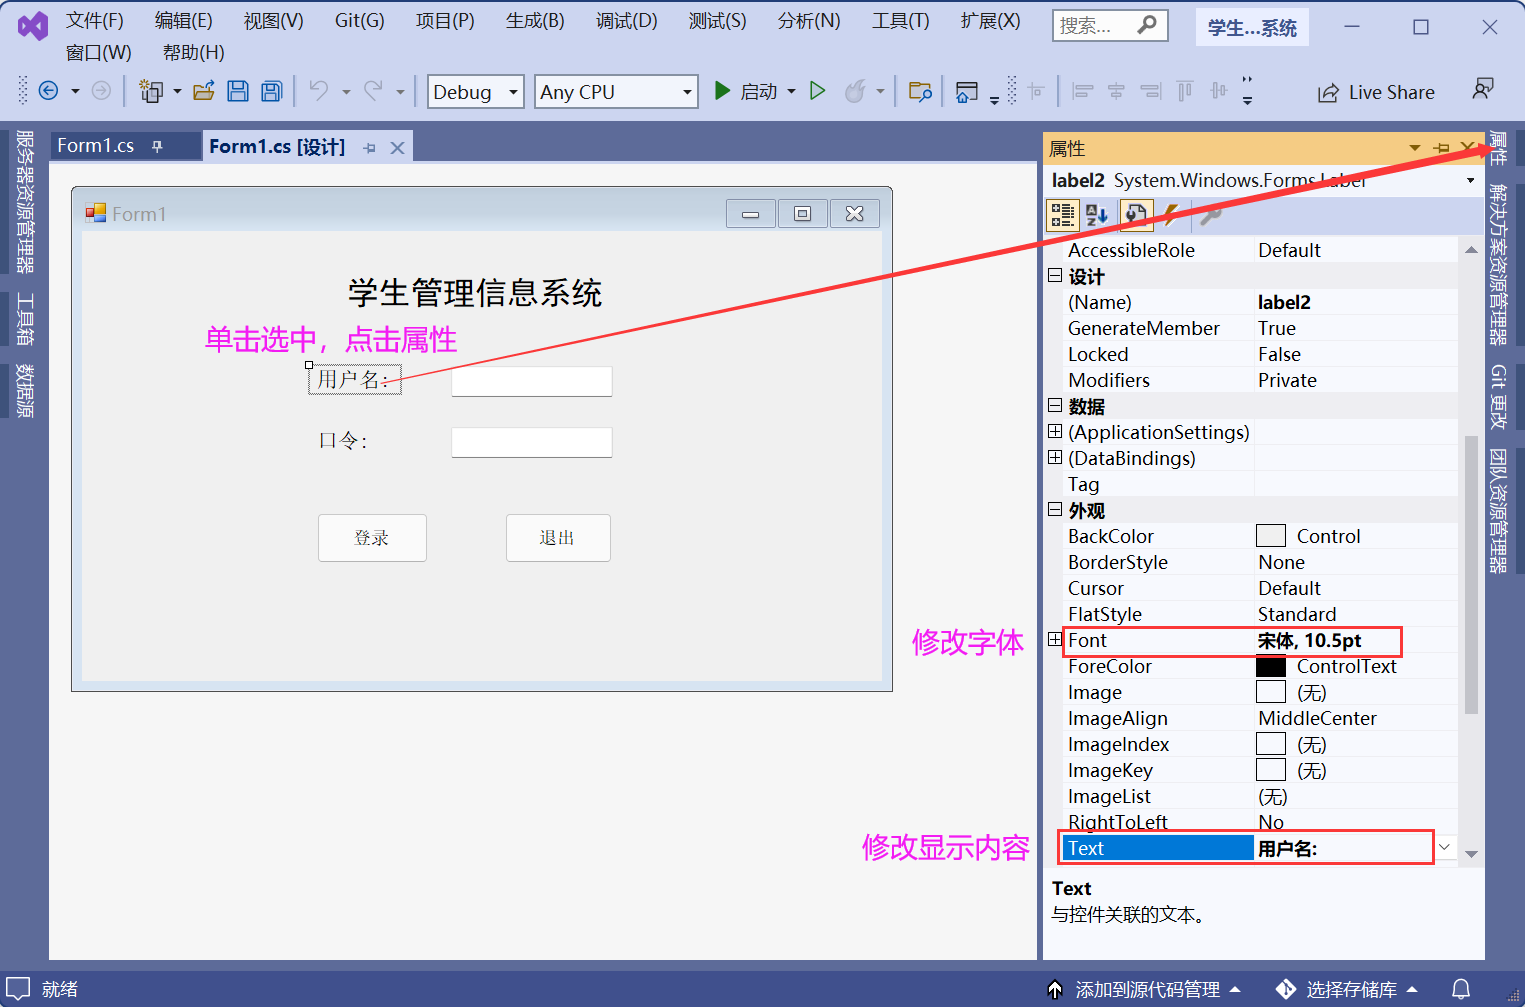
Task: Expand the (ApplicationSettings) property node
Action: [1055, 431]
